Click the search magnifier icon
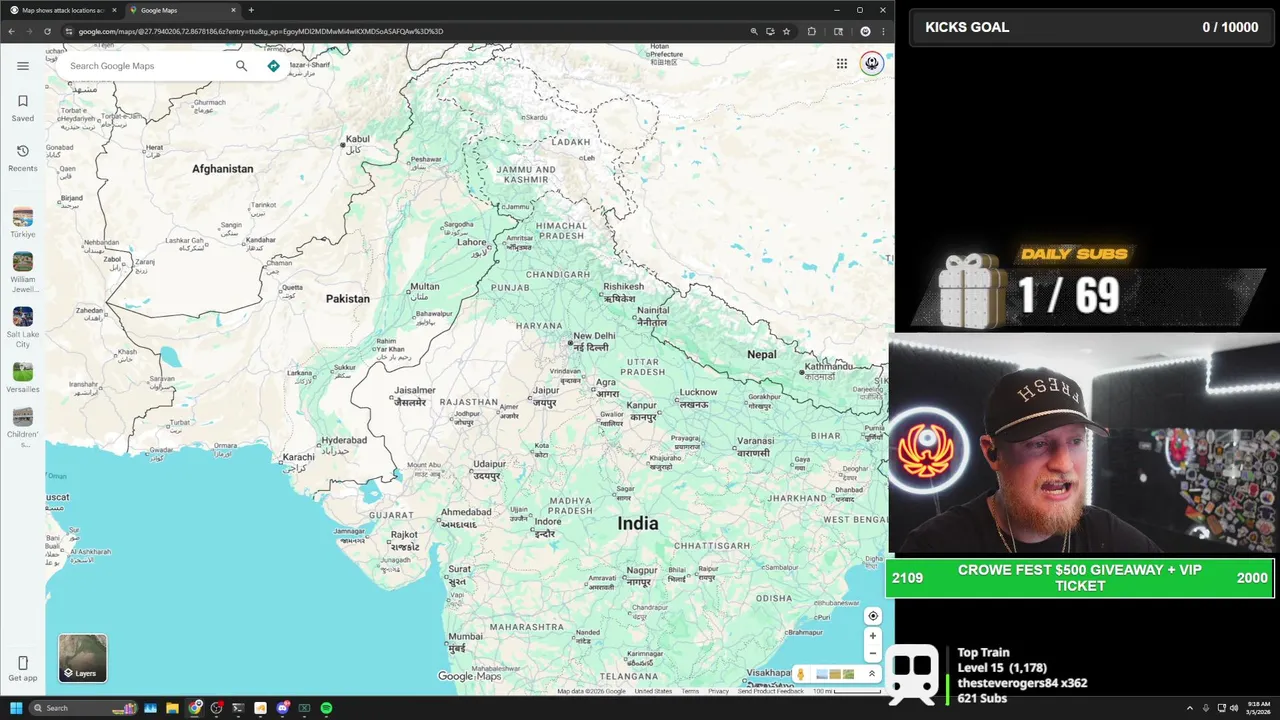This screenshot has width=1280, height=720. click(241, 66)
